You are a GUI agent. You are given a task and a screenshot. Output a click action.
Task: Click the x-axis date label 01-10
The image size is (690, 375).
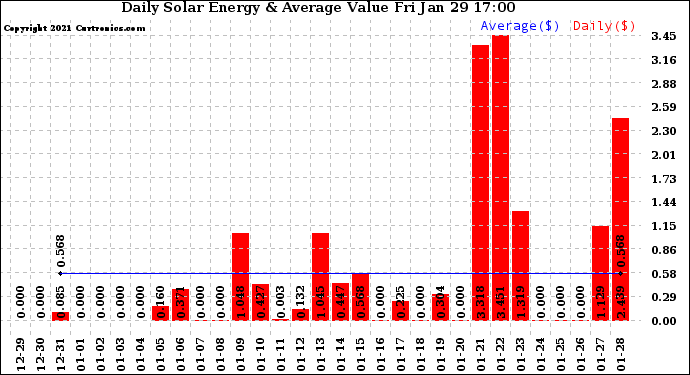261,355
